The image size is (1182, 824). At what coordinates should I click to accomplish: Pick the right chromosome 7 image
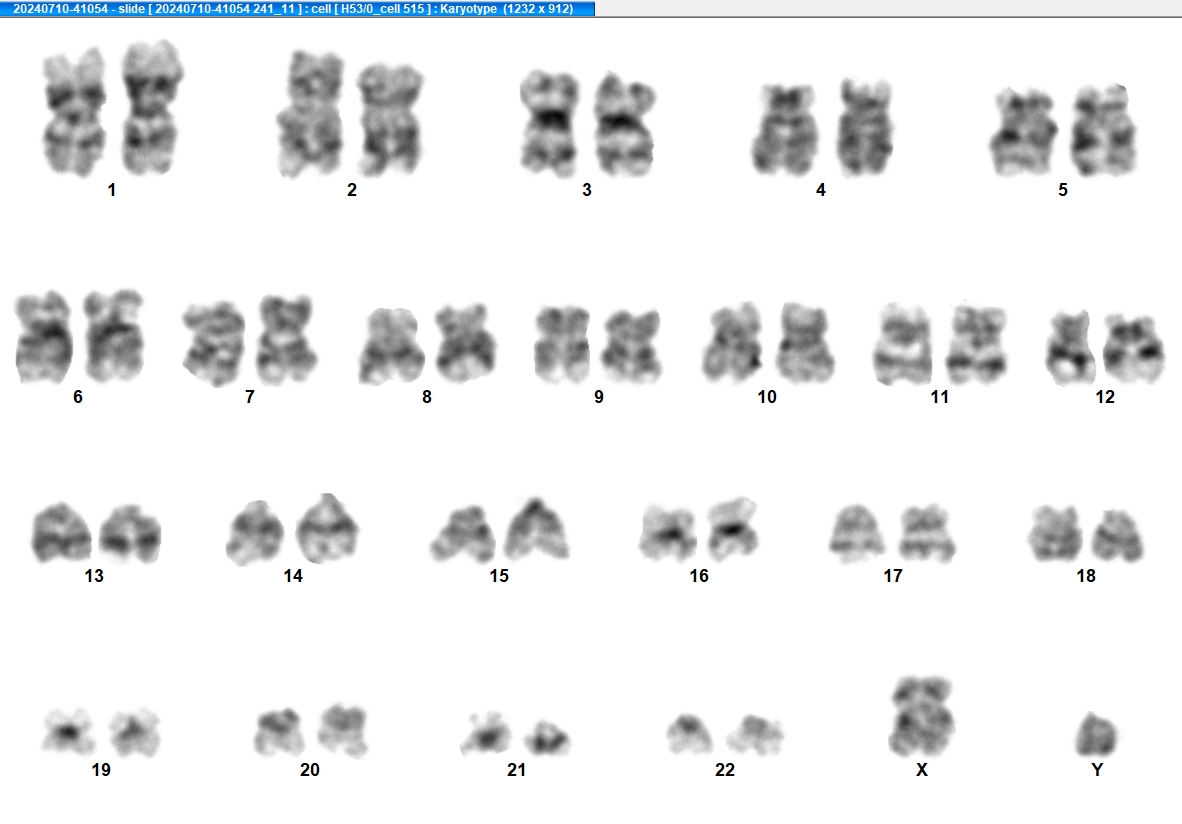click(x=286, y=340)
